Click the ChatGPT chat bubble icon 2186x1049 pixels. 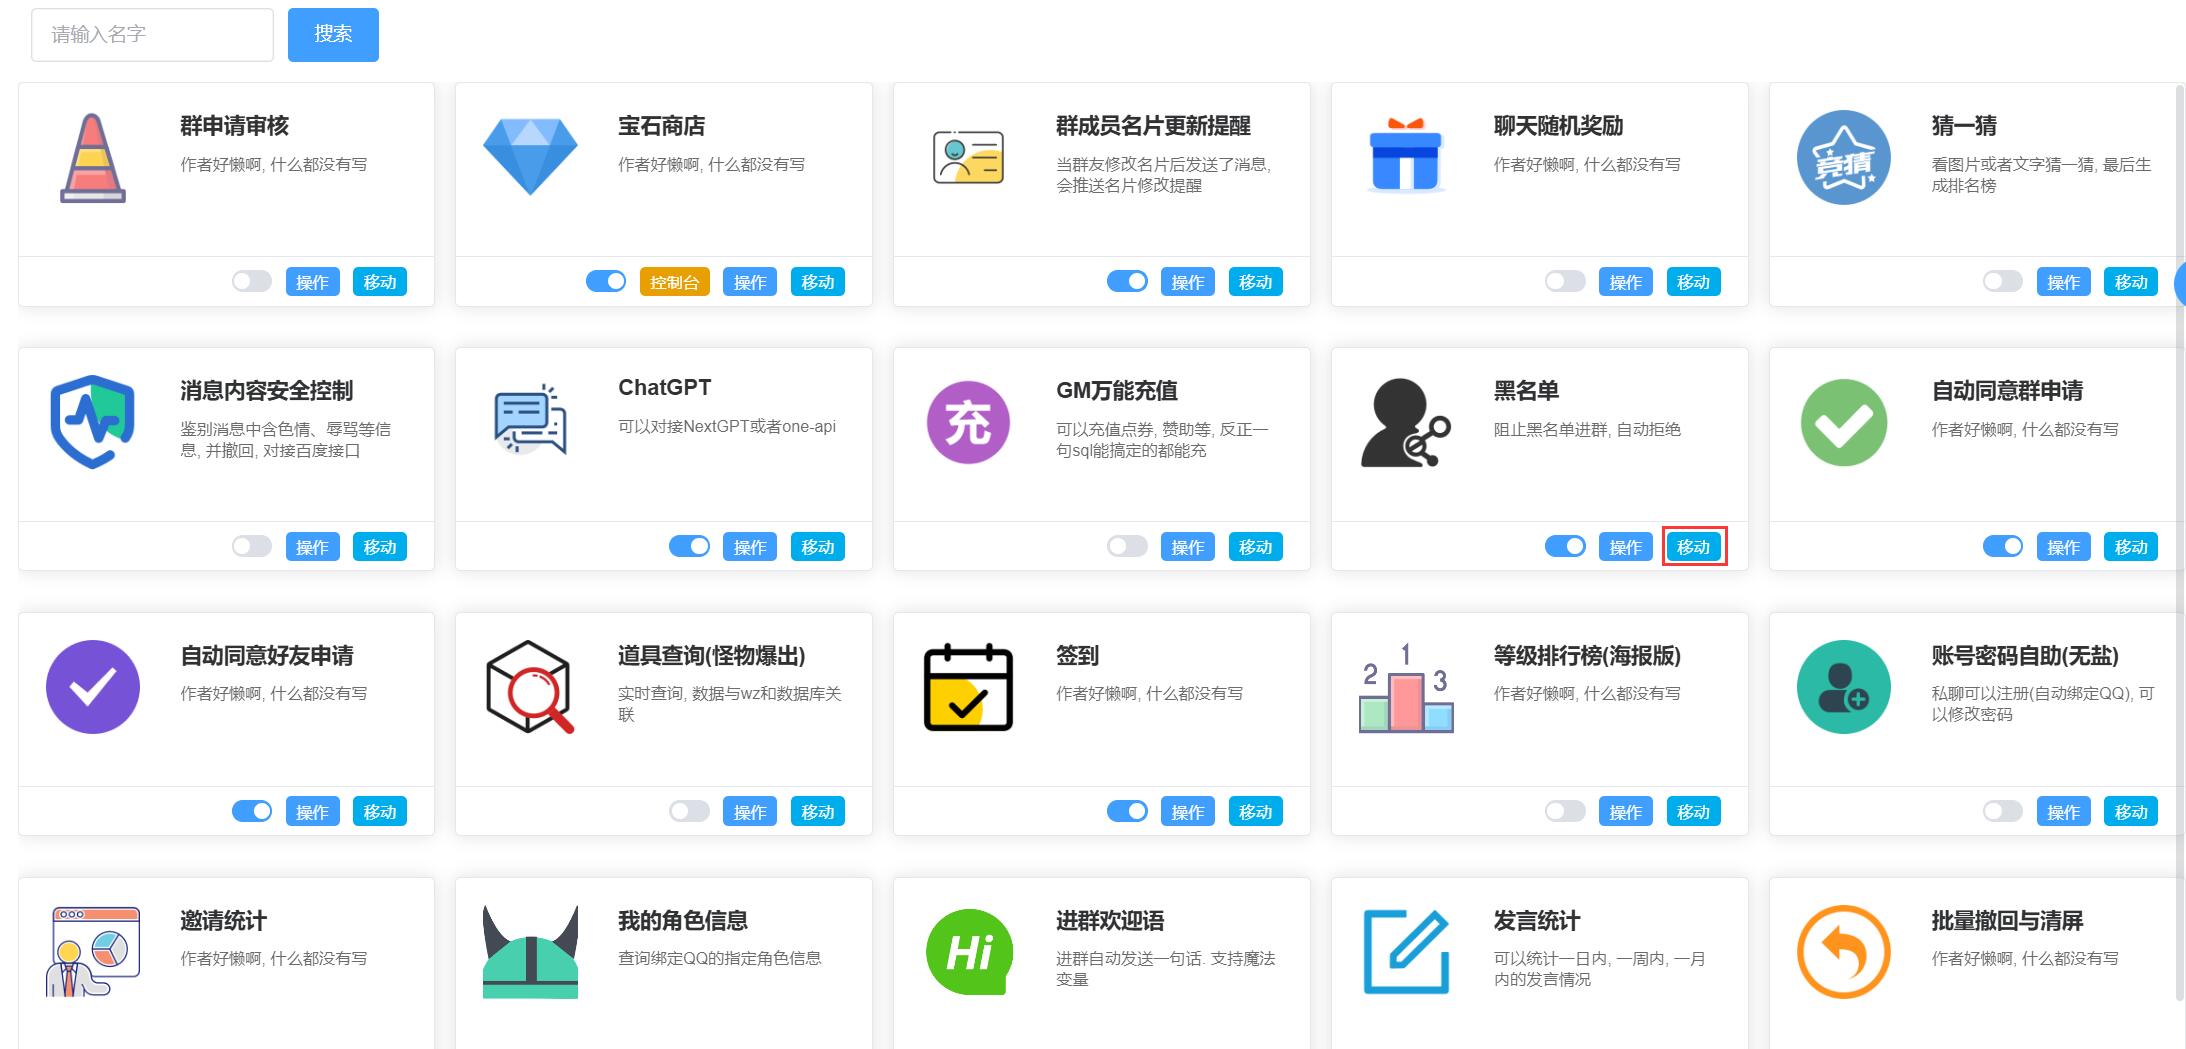pos(530,420)
